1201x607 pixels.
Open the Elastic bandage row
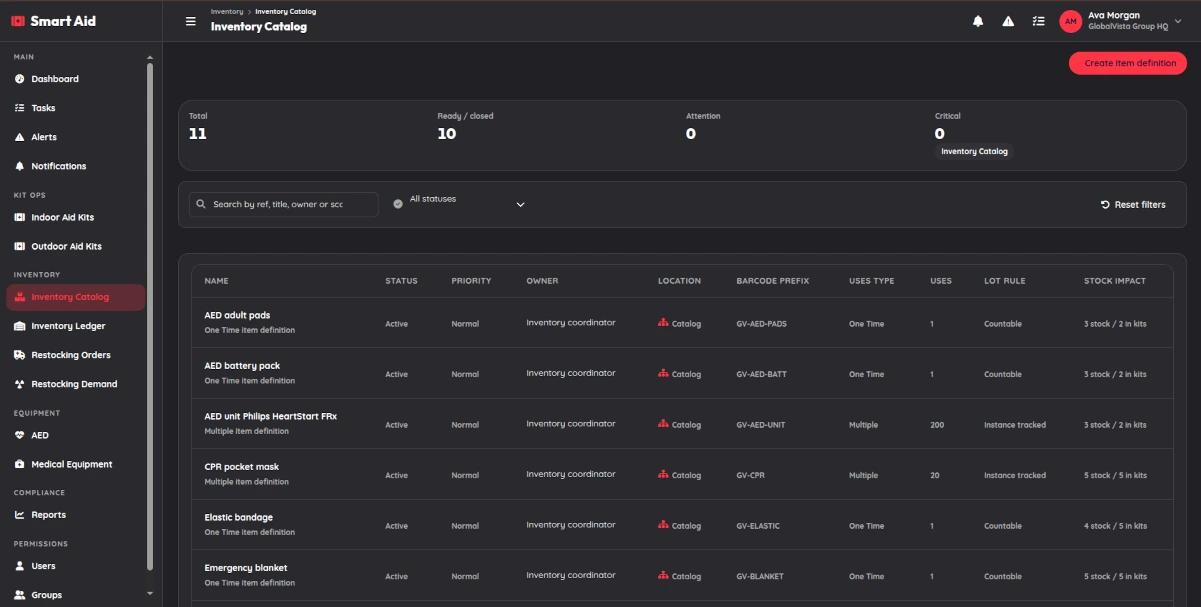(682, 525)
